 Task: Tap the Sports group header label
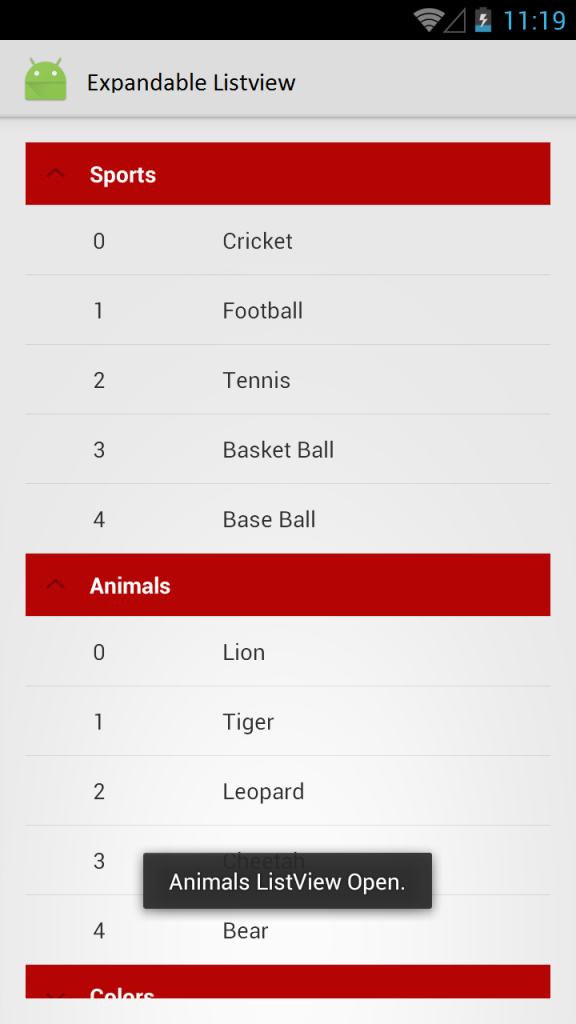(x=123, y=174)
